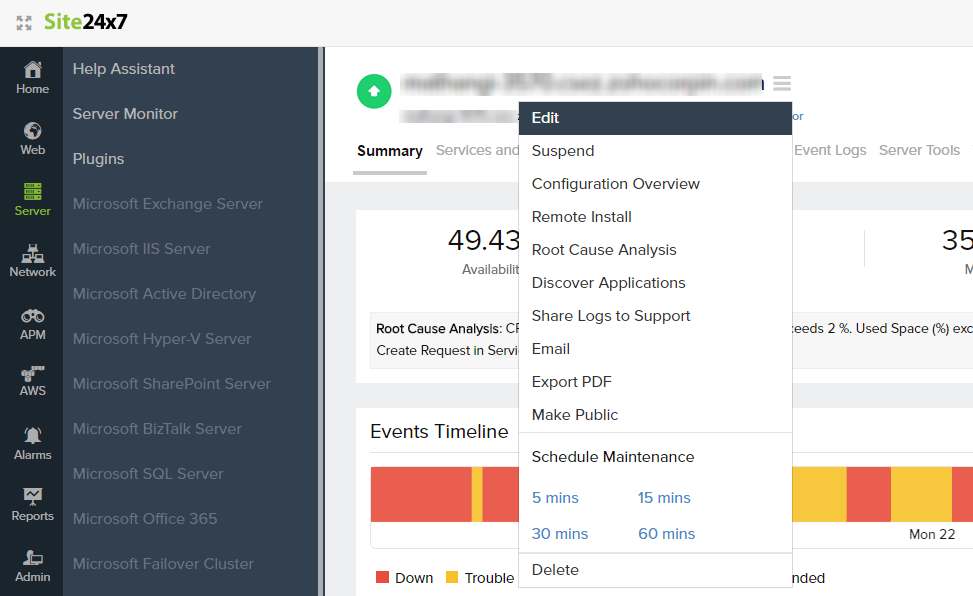Viewport: 973px width, 596px height.
Task: Select the Server icon in sidebar
Action: point(32,192)
